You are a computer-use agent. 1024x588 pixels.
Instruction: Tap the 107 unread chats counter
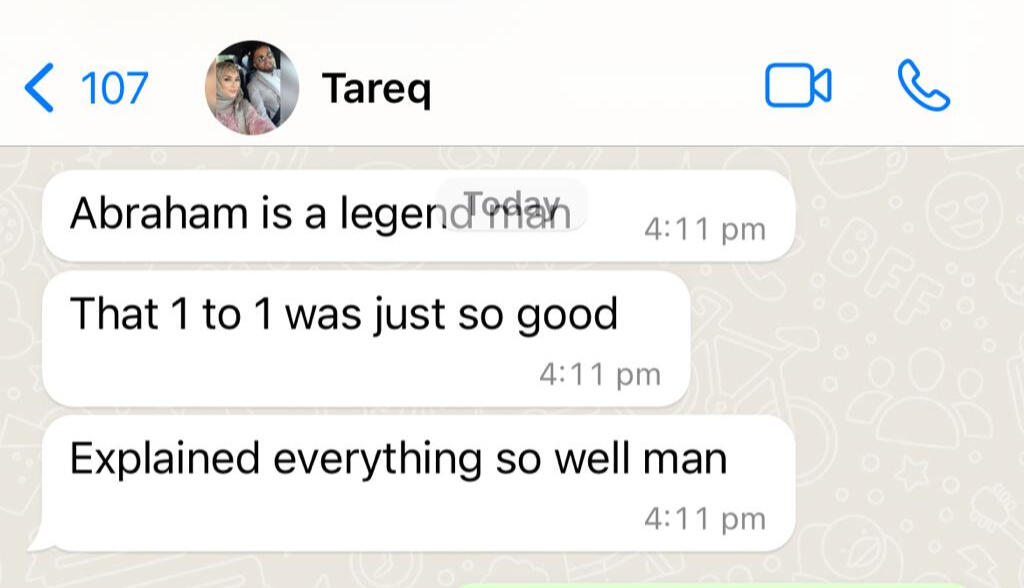coord(114,88)
